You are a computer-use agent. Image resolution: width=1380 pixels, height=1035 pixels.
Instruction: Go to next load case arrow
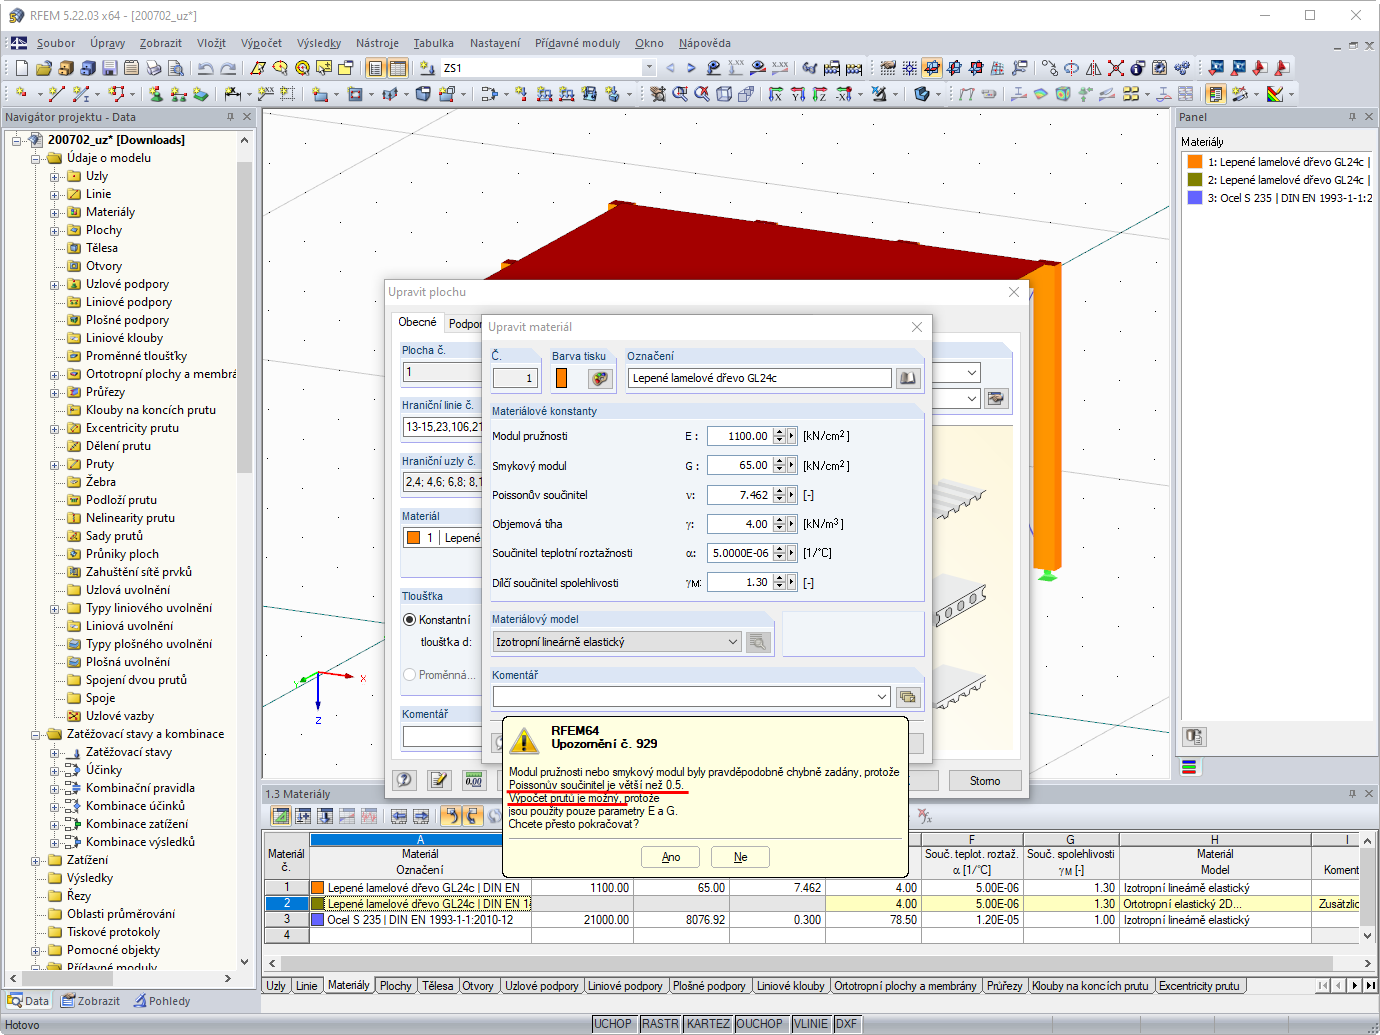coord(691,68)
